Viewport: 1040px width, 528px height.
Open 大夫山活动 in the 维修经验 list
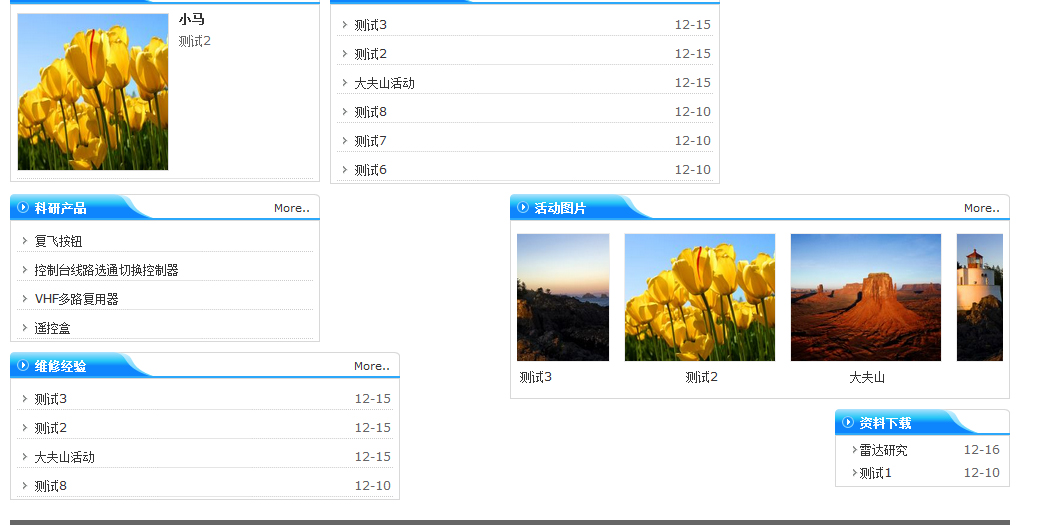point(64,457)
